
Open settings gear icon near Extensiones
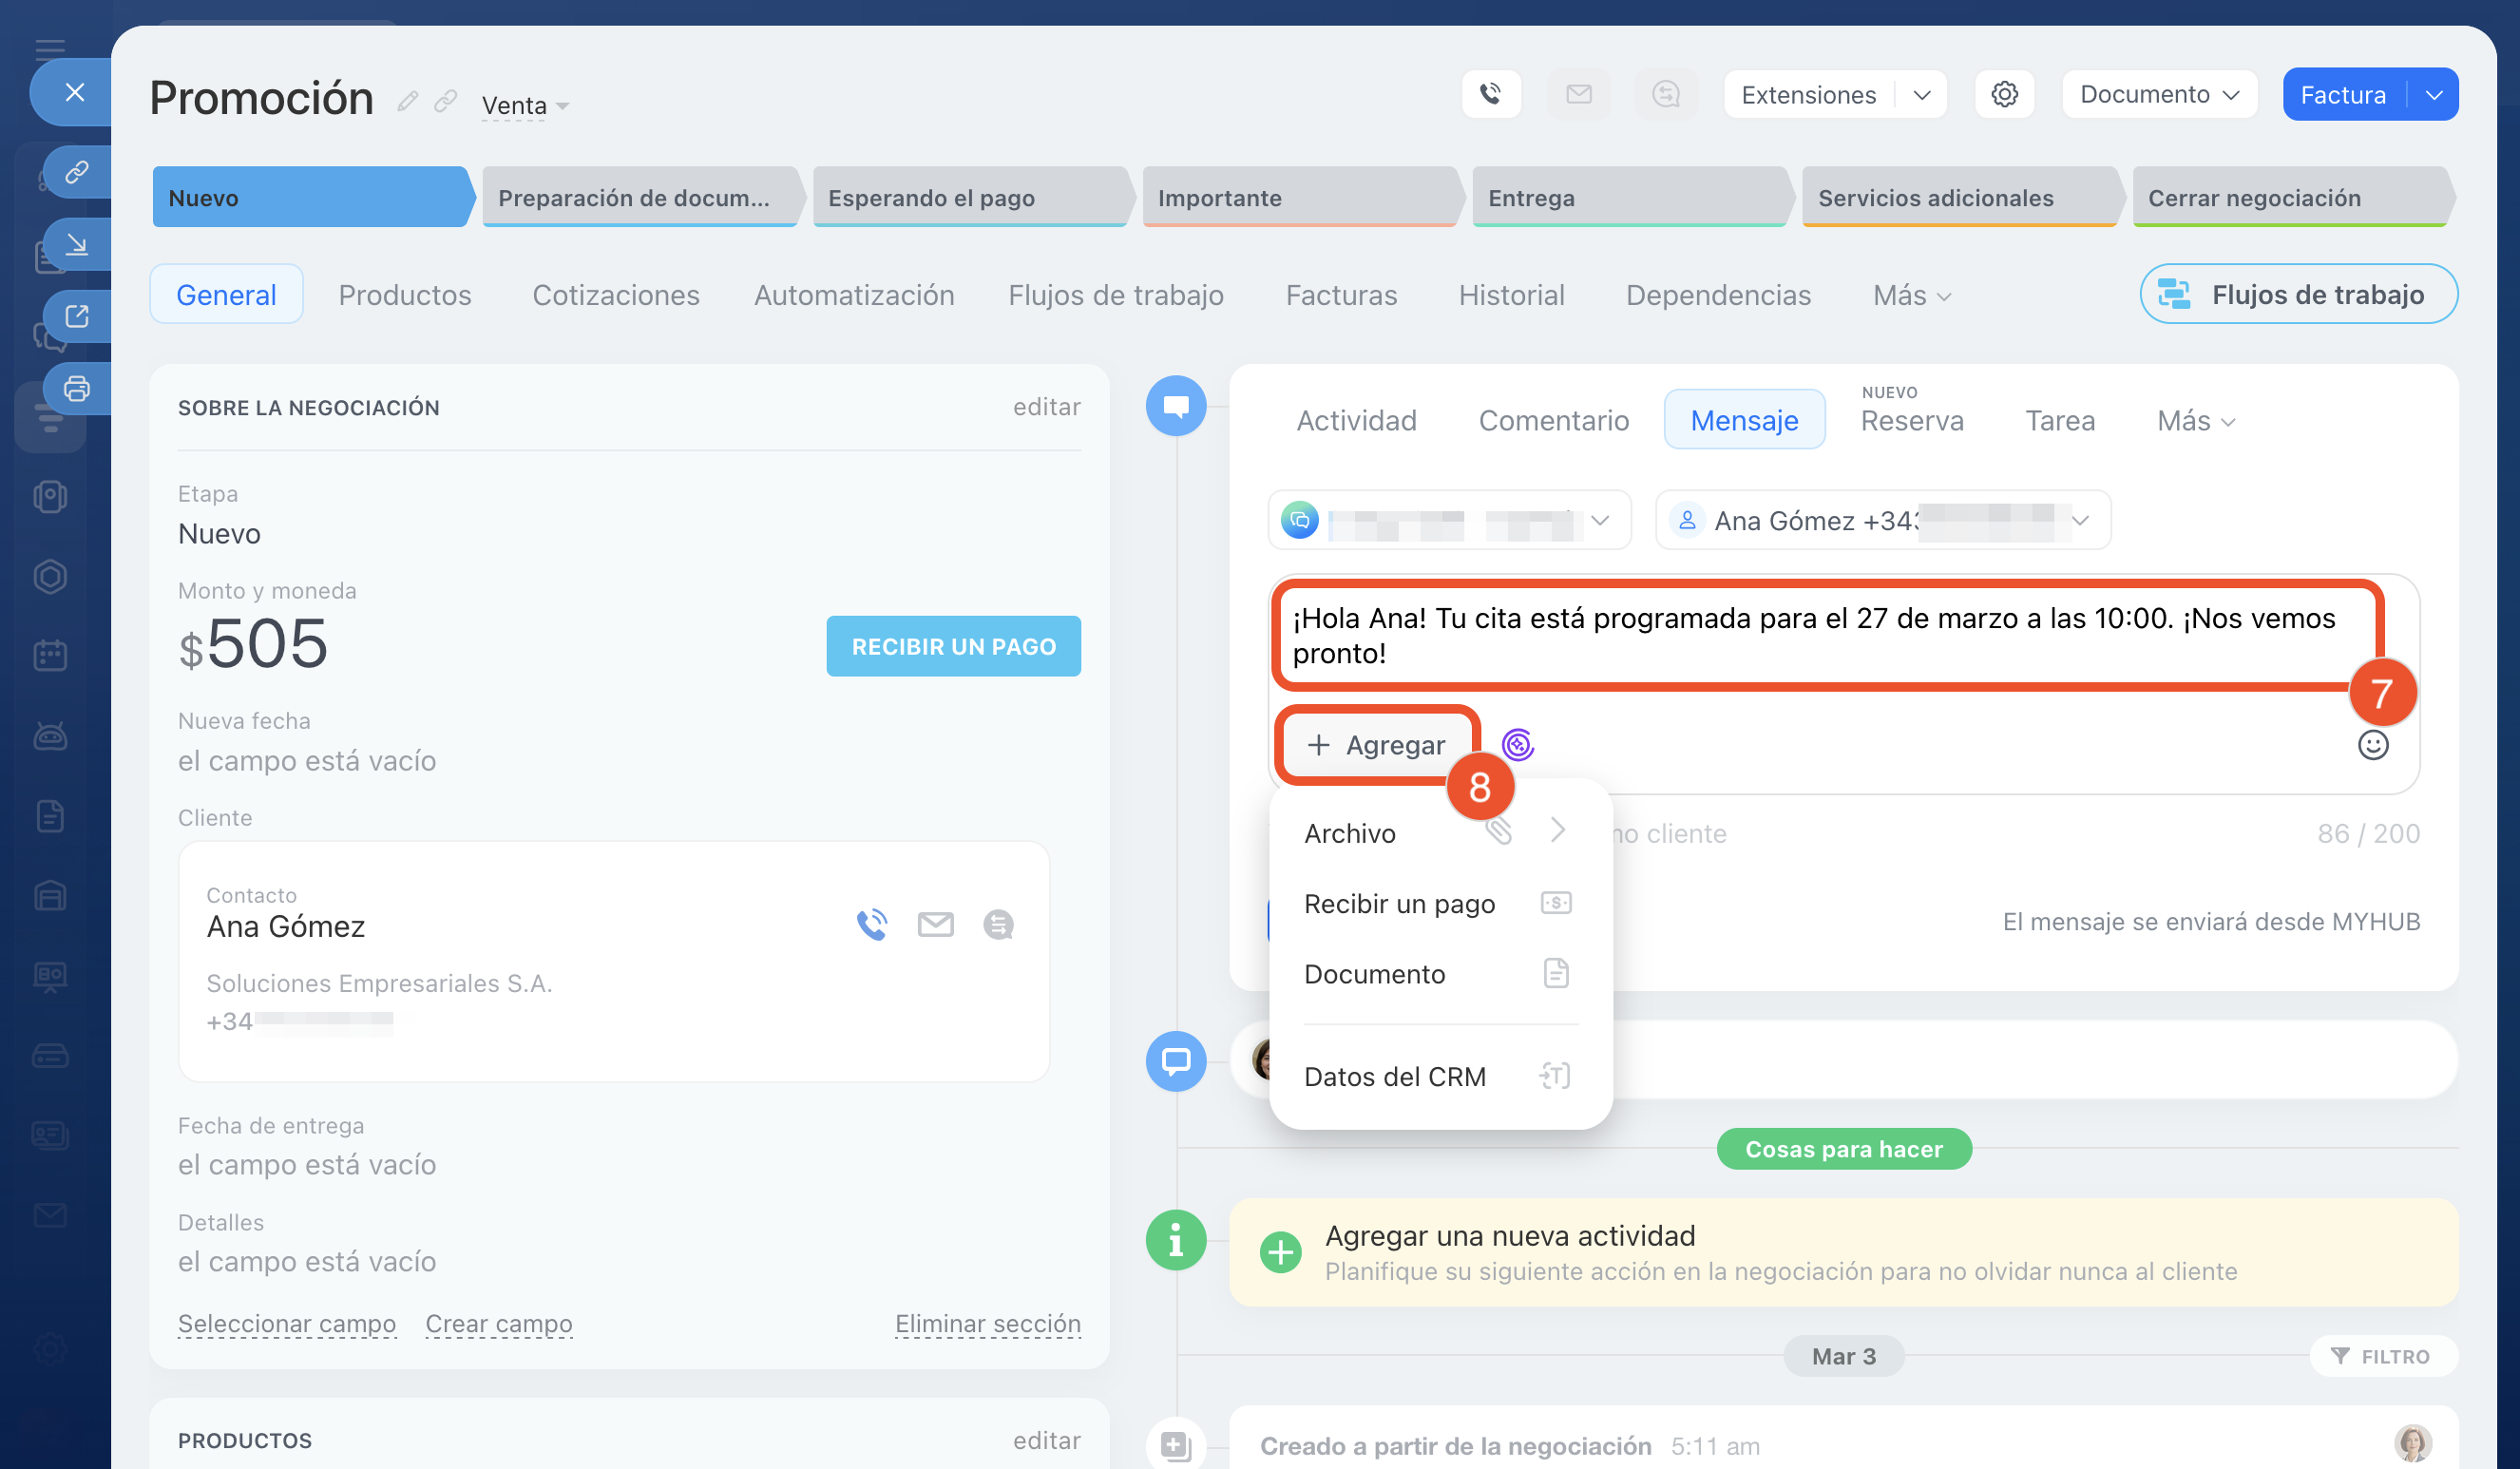[2004, 94]
